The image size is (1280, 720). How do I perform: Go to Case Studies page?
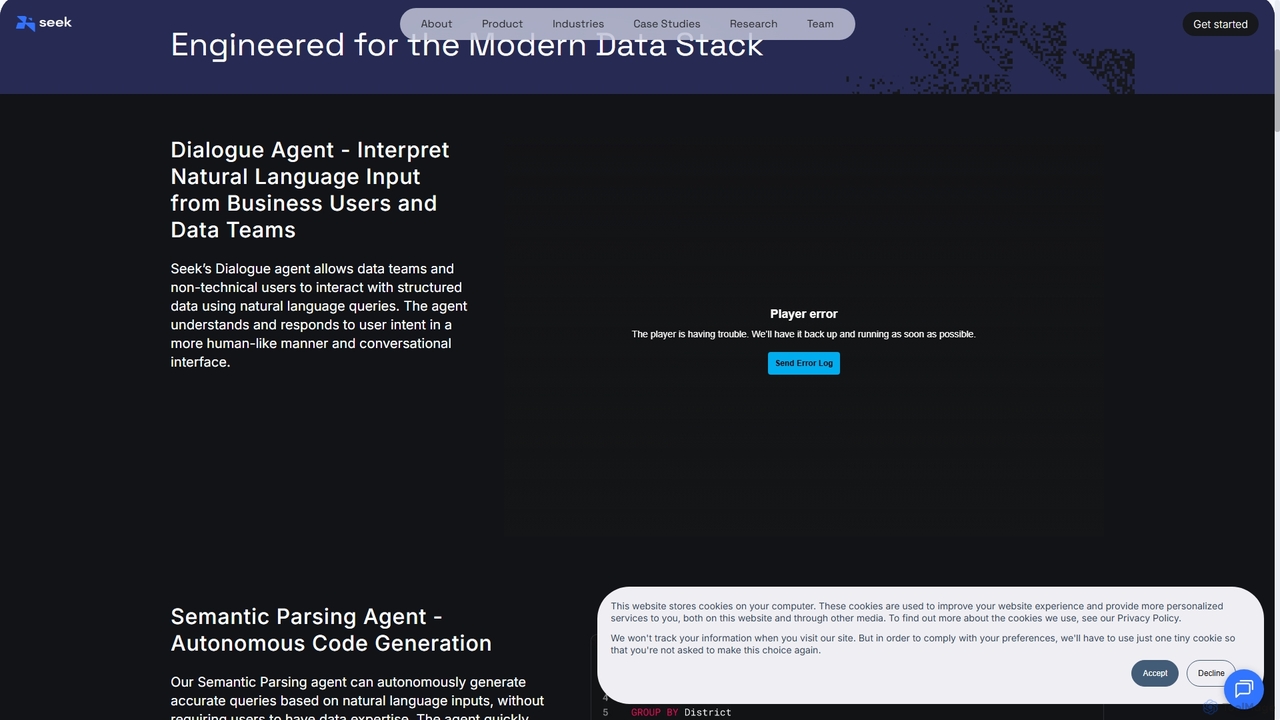[x=666, y=24]
